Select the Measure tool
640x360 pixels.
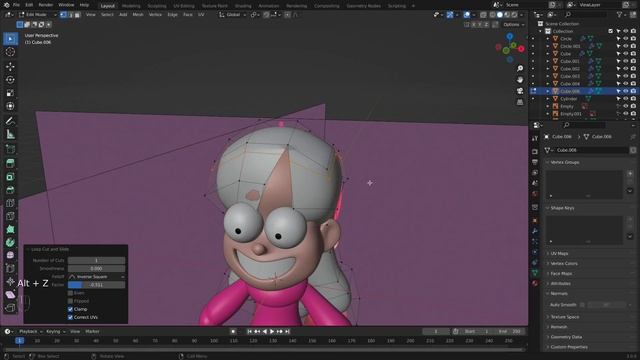(x=10, y=134)
